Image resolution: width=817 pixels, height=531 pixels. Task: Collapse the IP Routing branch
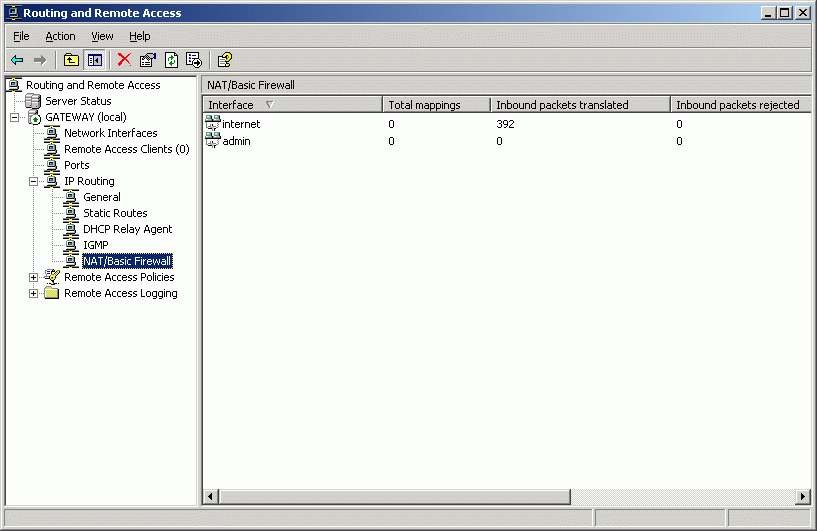pyautogui.click(x=33, y=181)
